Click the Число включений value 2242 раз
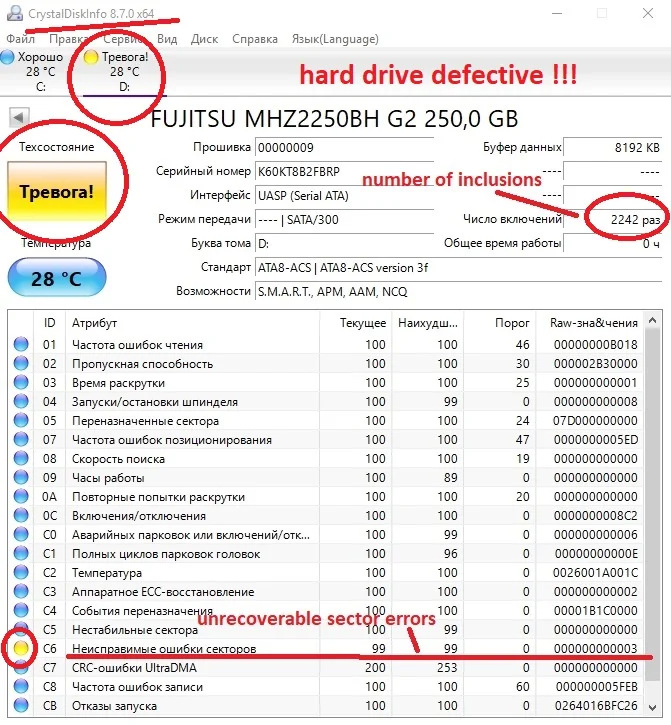The height and width of the screenshot is (725, 671). [x=612, y=220]
